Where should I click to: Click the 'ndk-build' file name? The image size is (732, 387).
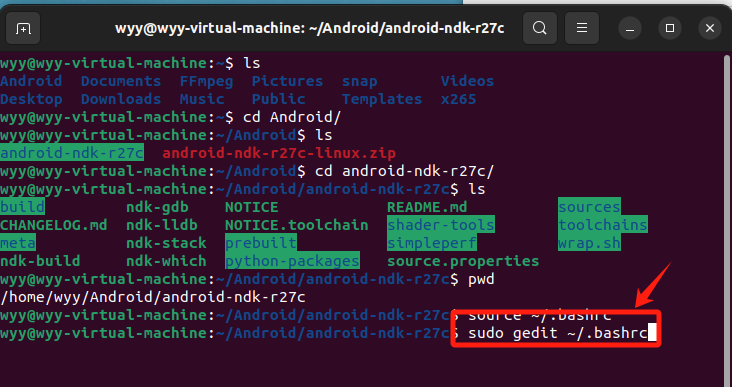40,261
